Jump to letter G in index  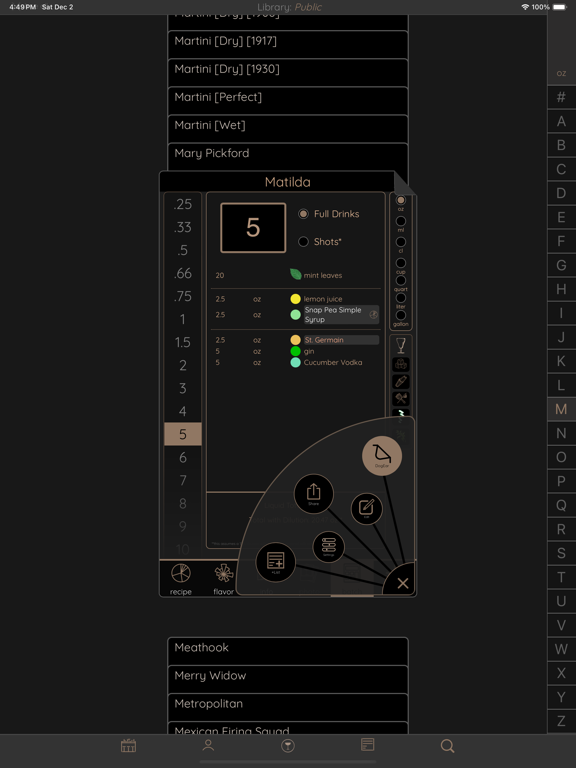[x=561, y=265]
